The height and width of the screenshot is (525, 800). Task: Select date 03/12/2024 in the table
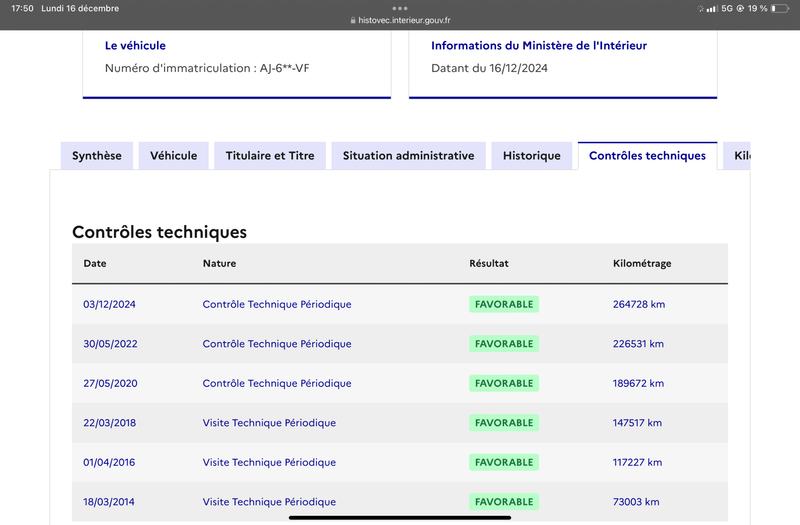[109, 304]
